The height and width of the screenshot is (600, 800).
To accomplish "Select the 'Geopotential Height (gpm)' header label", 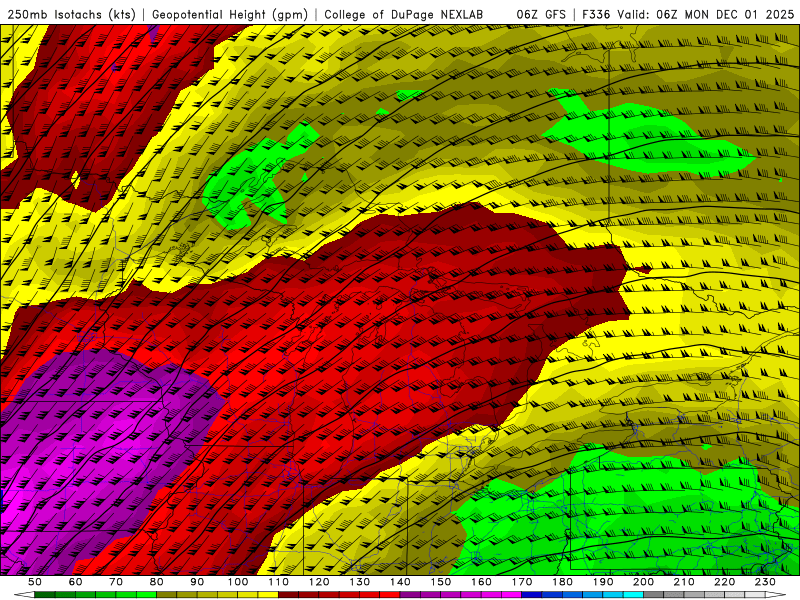I will (230, 14).
